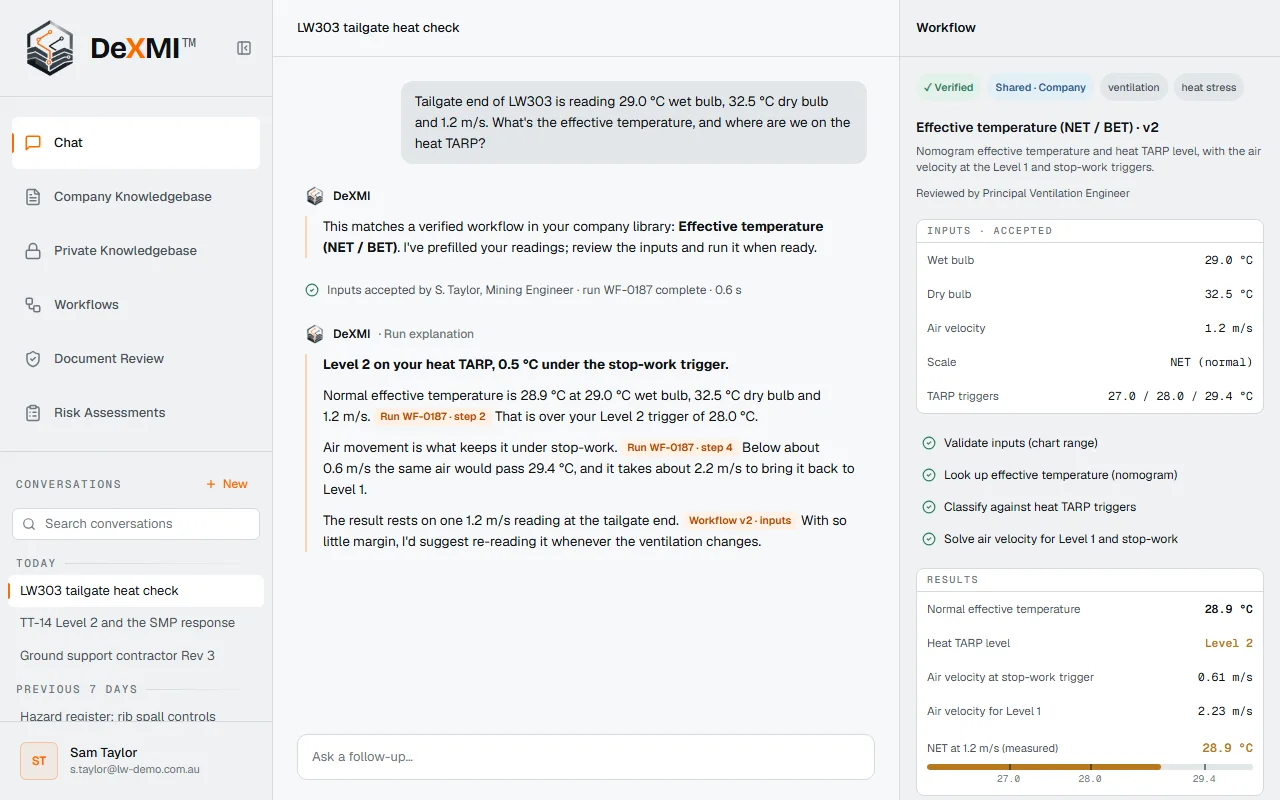Click the Document Review shield icon
Screen dimensions: 1280x800
click(33, 359)
